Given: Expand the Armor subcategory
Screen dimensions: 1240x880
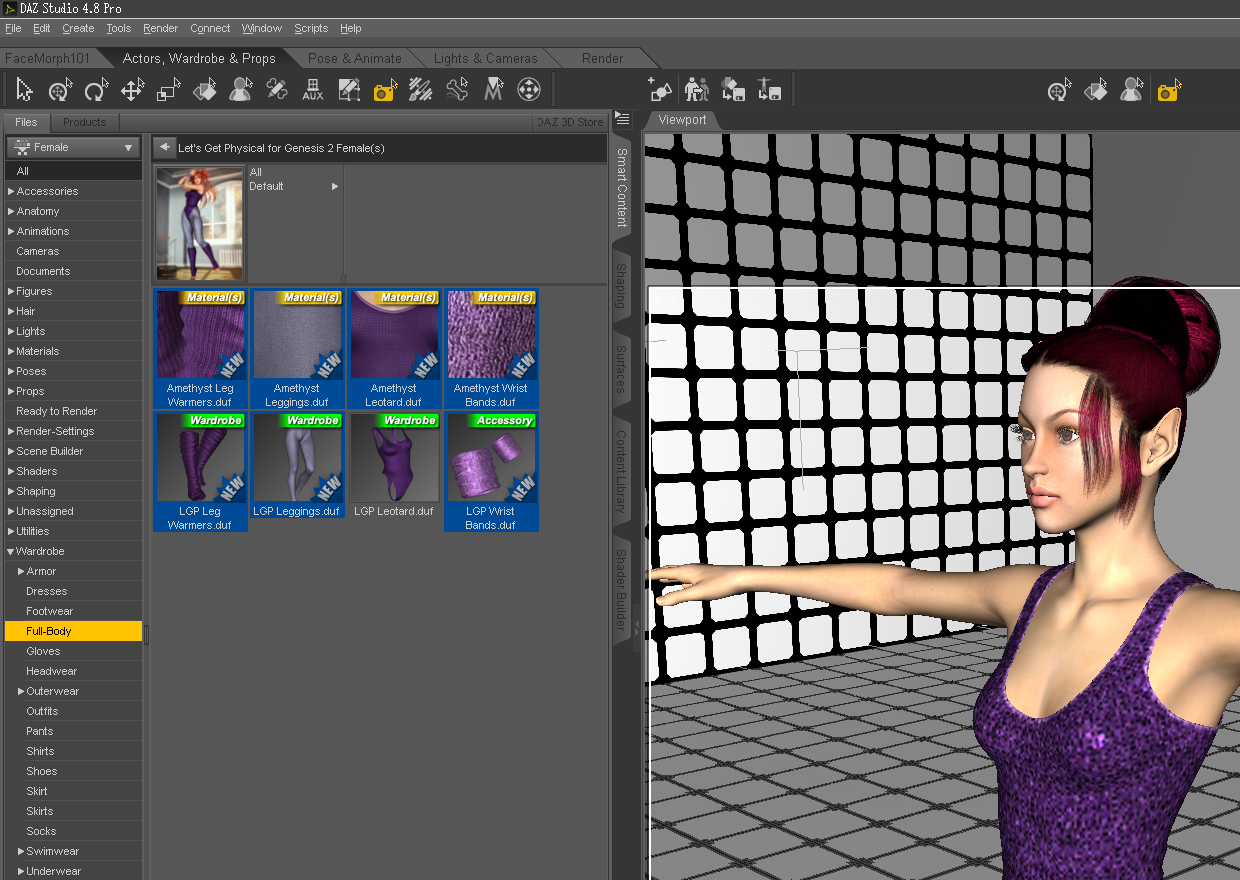Looking at the screenshot, I should pyautogui.click(x=21, y=571).
